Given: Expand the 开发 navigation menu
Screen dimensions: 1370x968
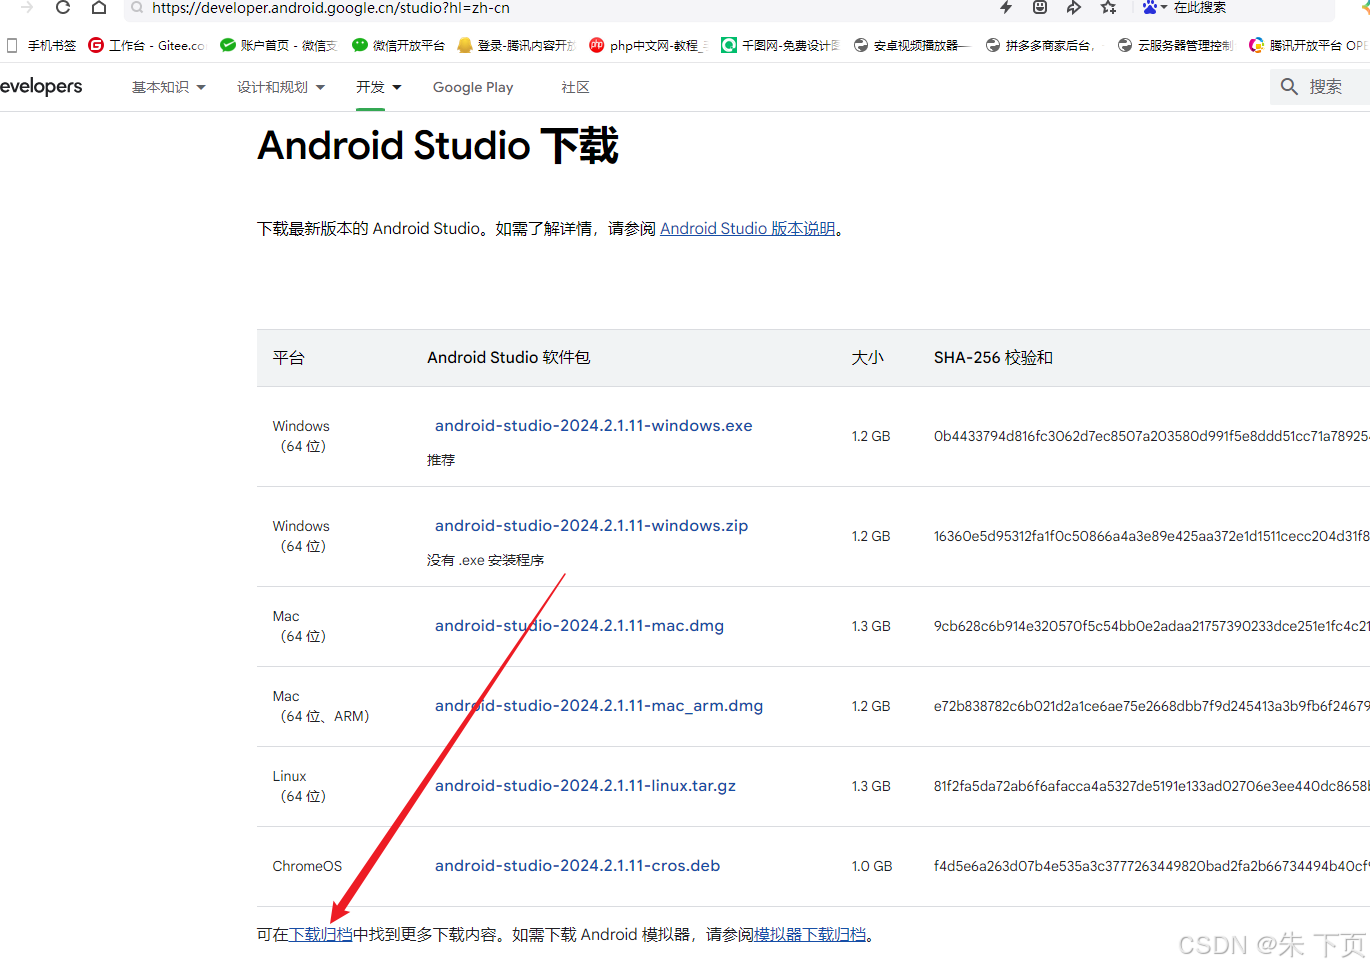Looking at the screenshot, I should (378, 87).
